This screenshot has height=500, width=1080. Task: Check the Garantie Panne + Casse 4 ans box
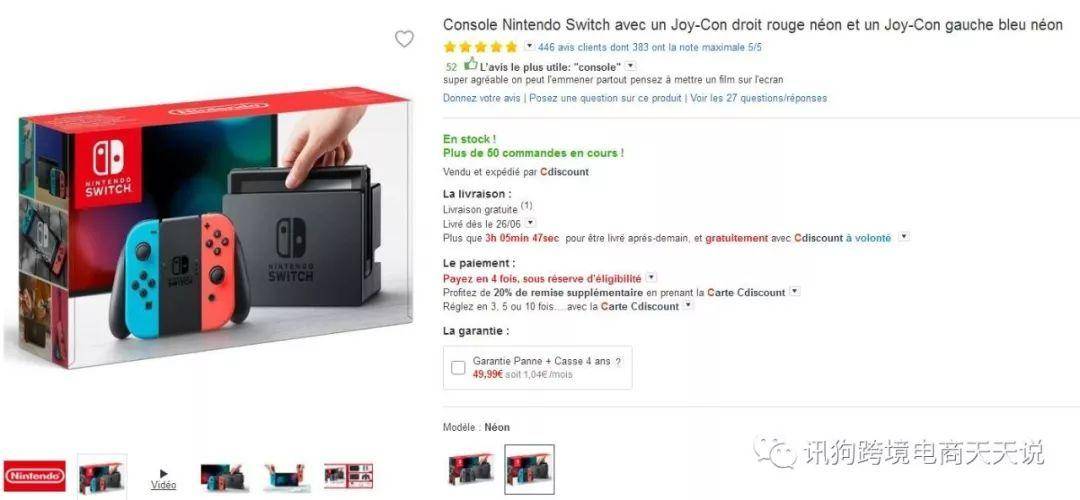pyautogui.click(x=458, y=367)
